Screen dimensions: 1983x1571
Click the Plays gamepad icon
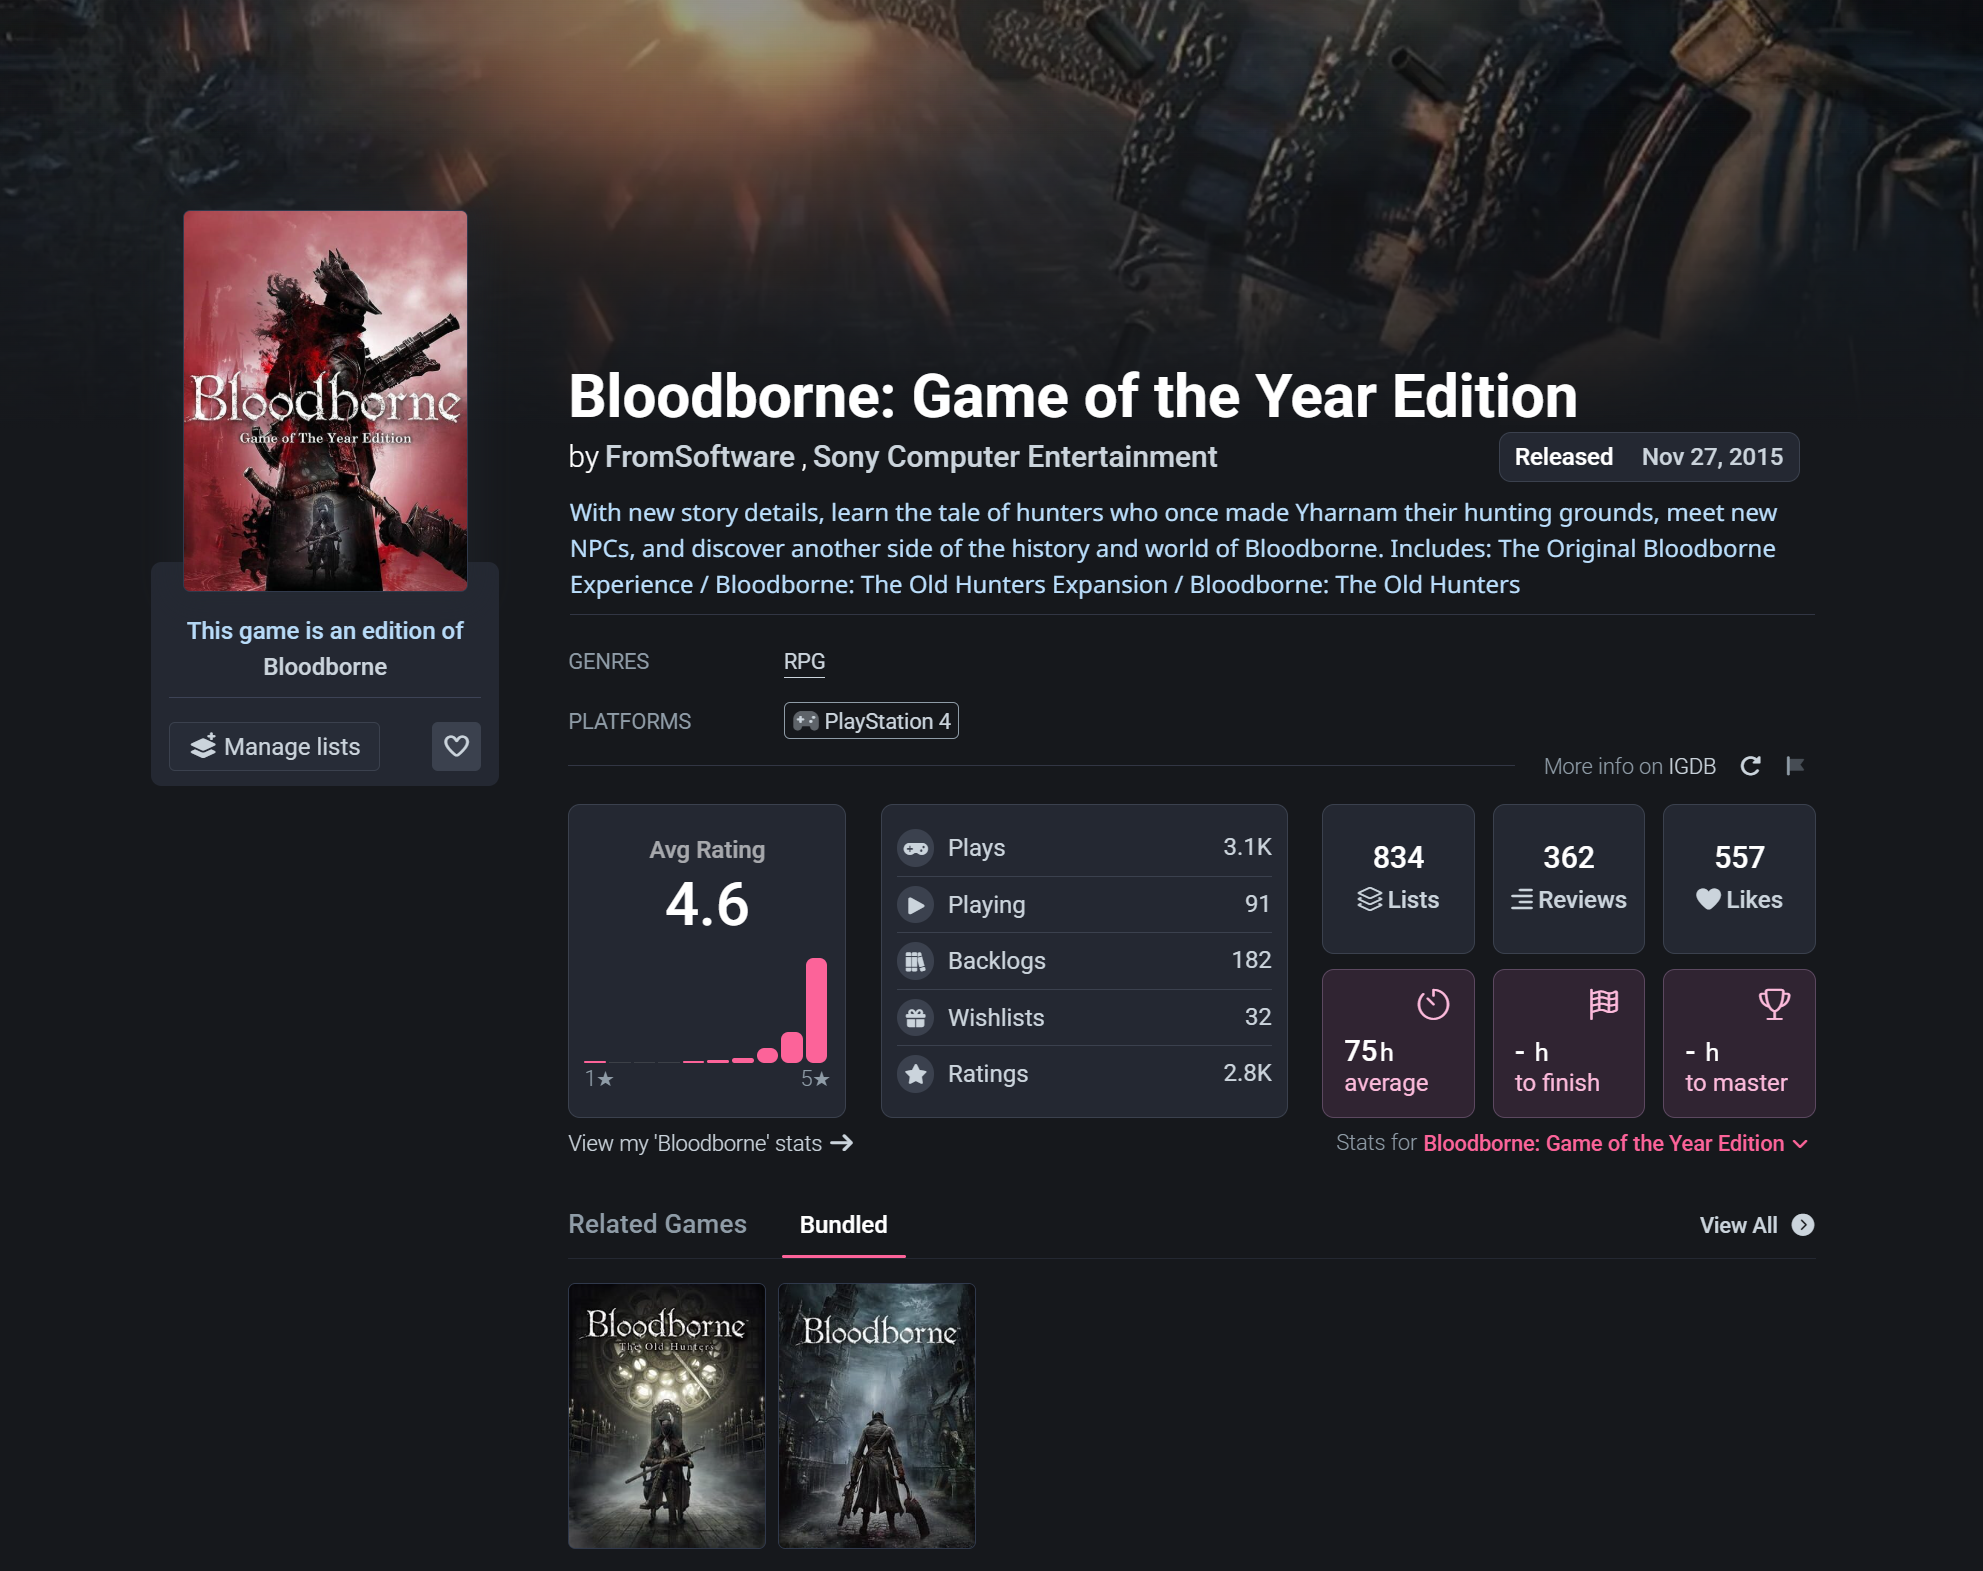pyautogui.click(x=915, y=848)
